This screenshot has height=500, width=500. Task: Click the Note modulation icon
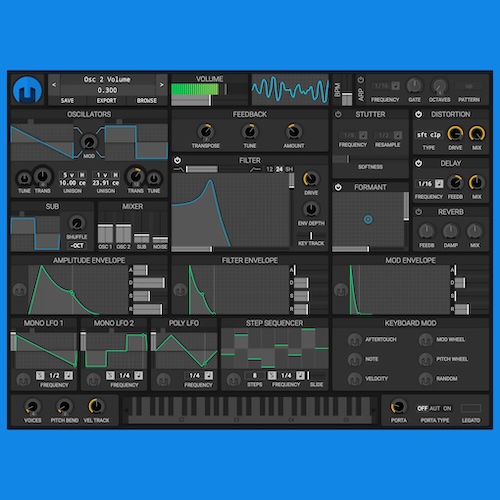tap(354, 360)
